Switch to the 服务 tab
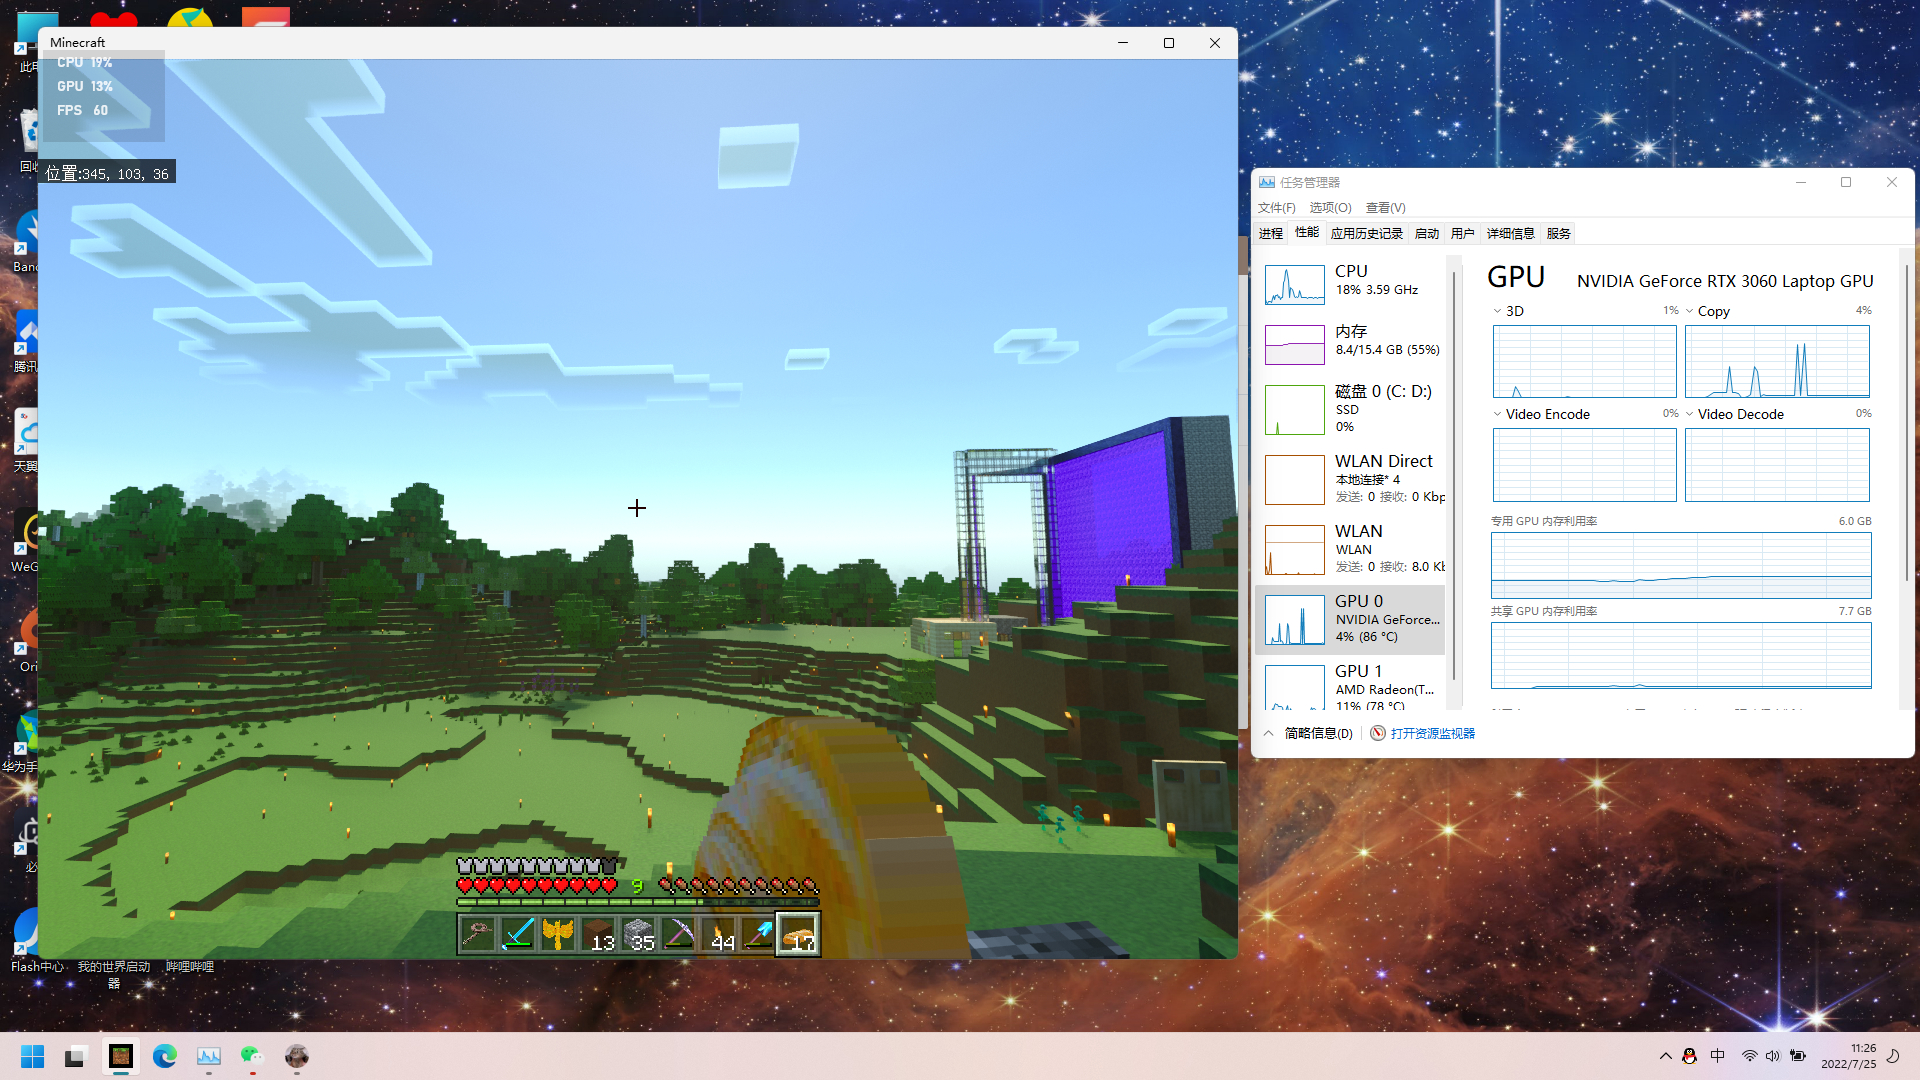Screen dimensions: 1920x1080 1559,233
